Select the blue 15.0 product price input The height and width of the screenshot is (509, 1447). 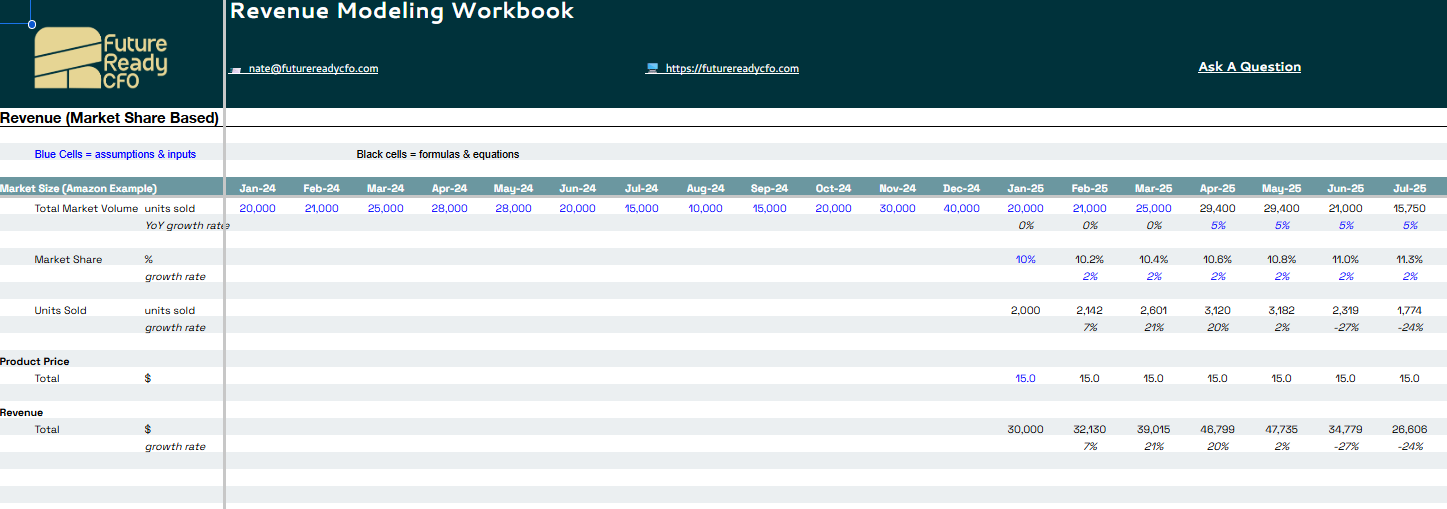point(1026,378)
